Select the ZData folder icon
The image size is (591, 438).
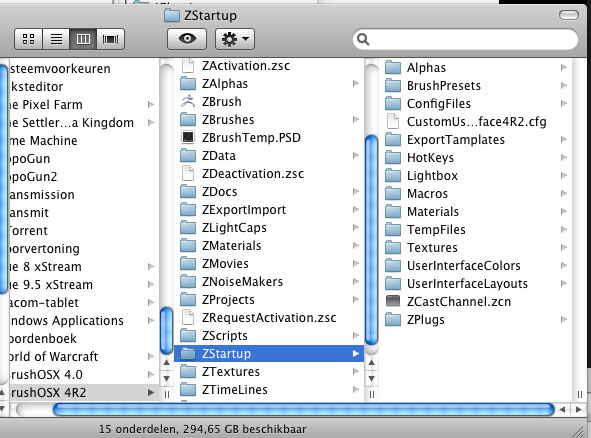point(188,155)
